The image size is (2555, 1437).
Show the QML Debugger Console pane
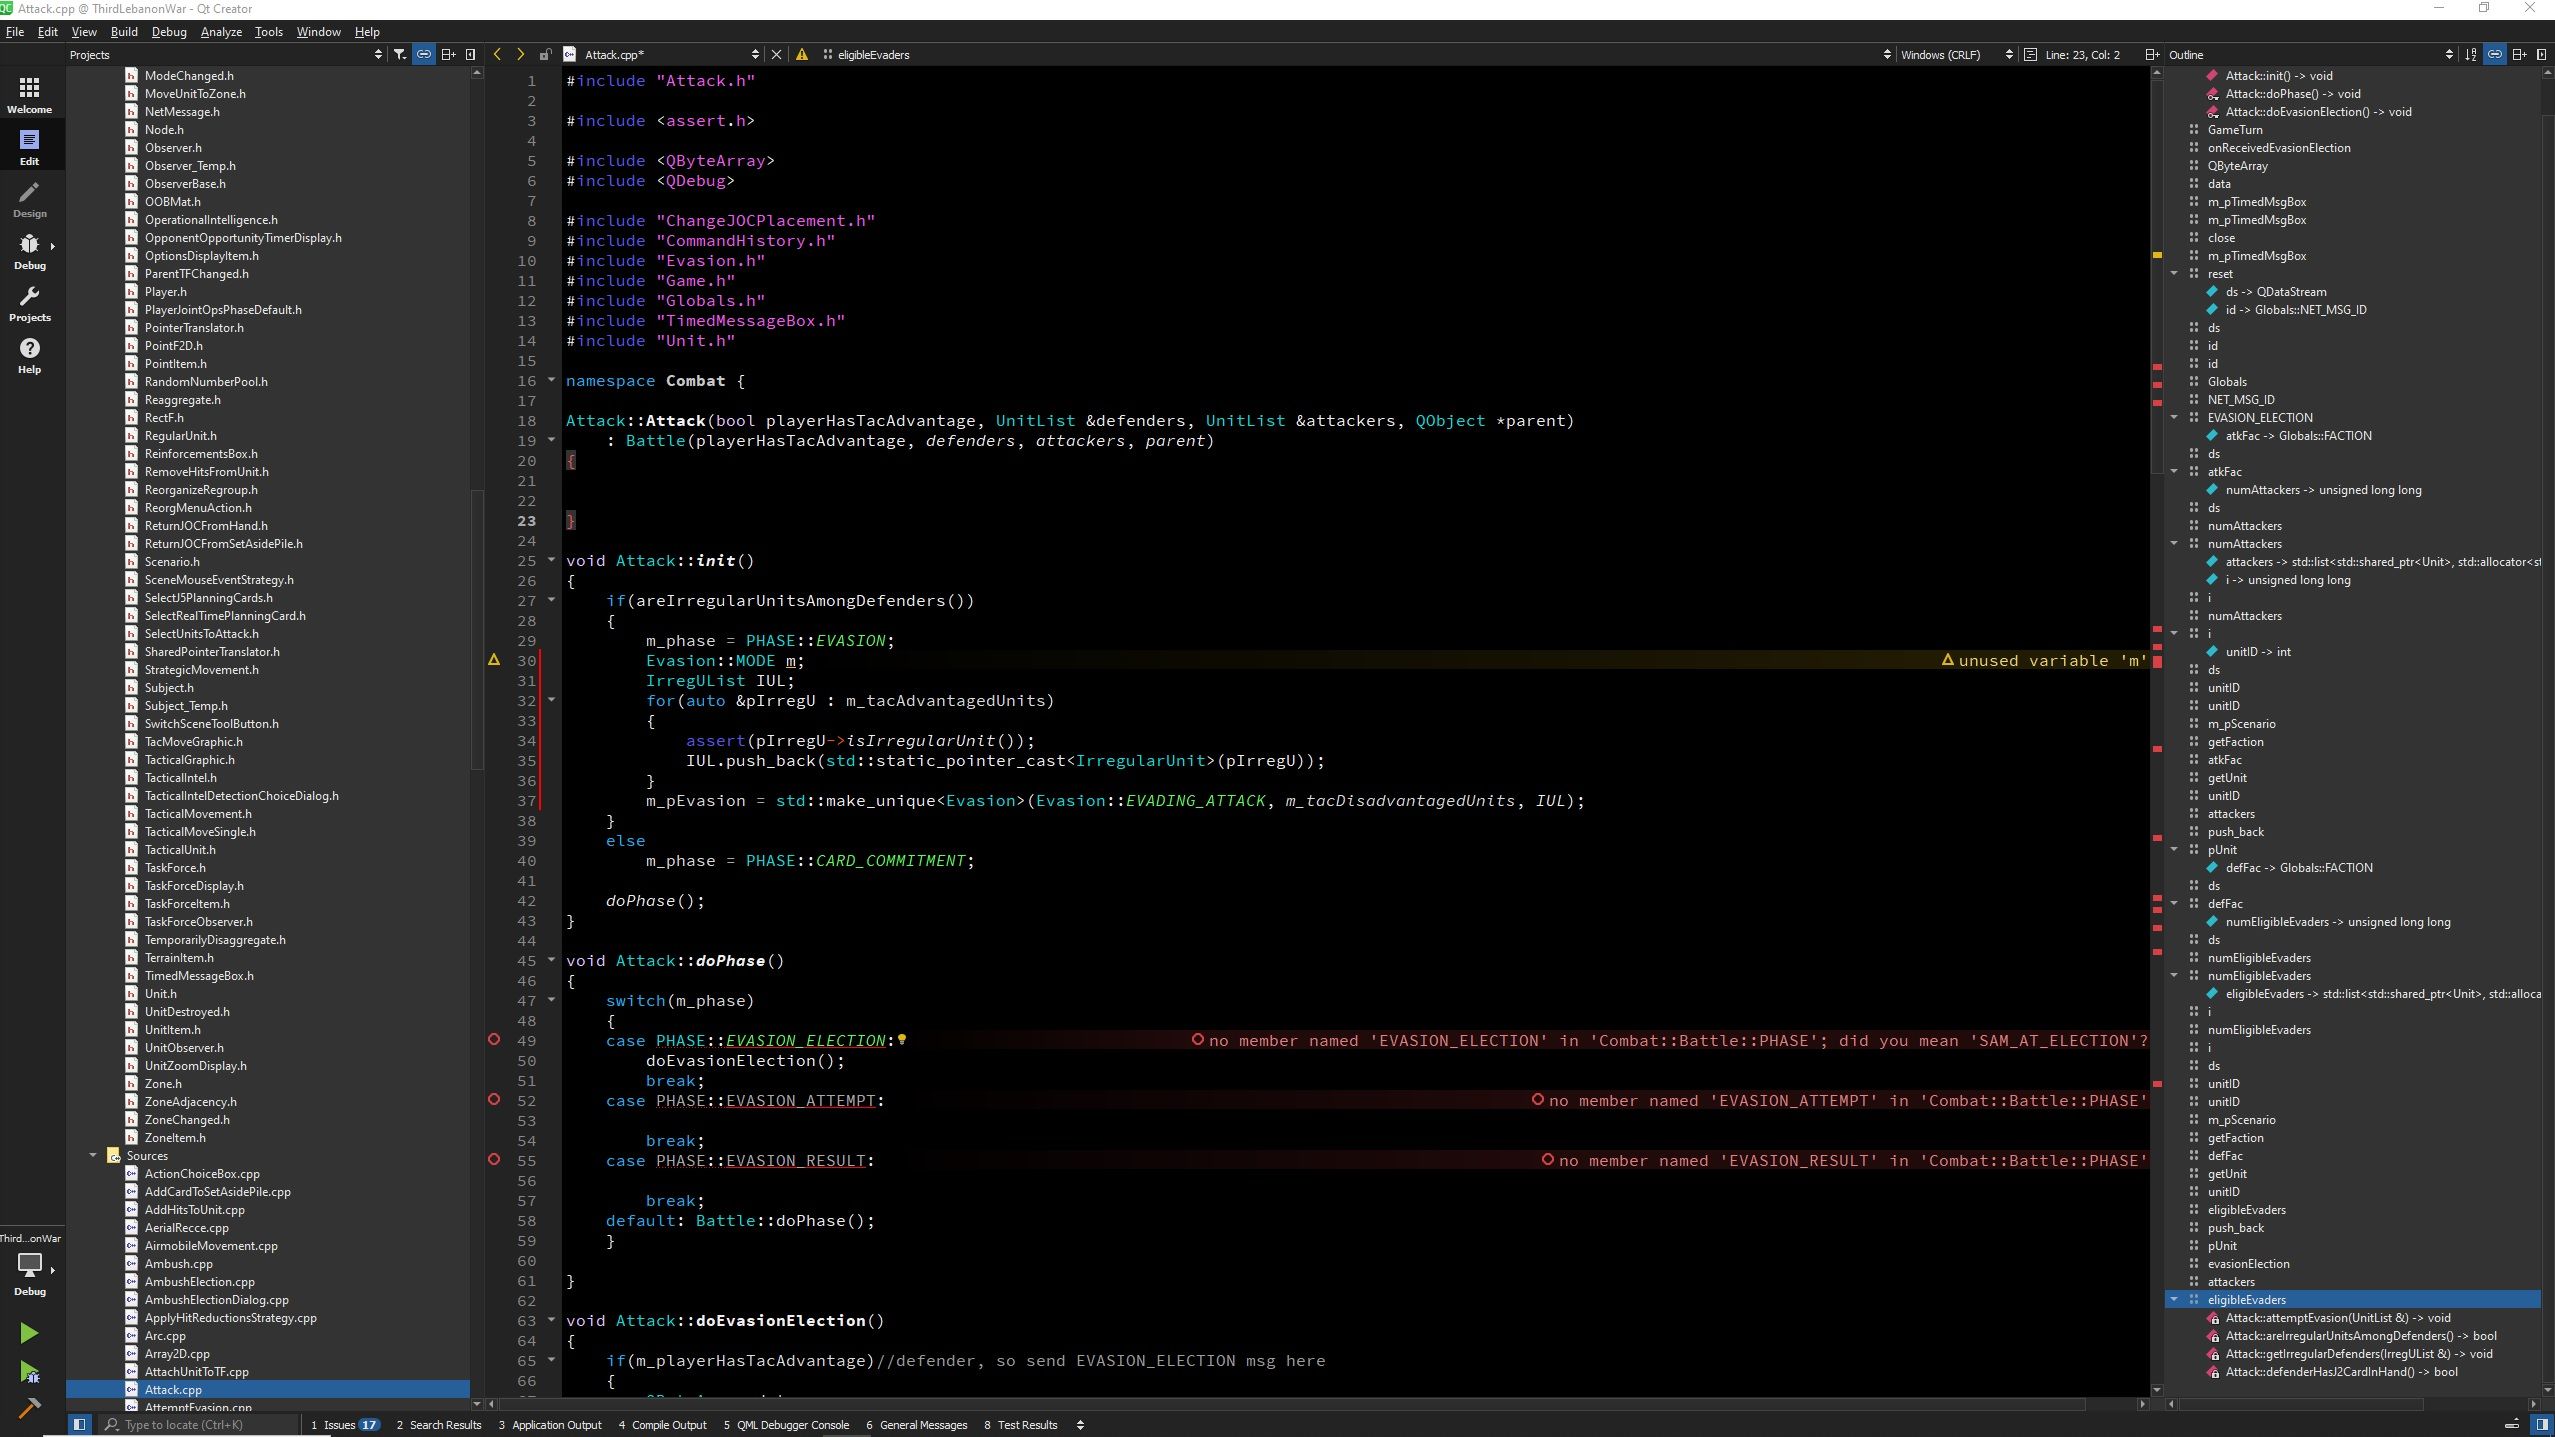tap(786, 1424)
